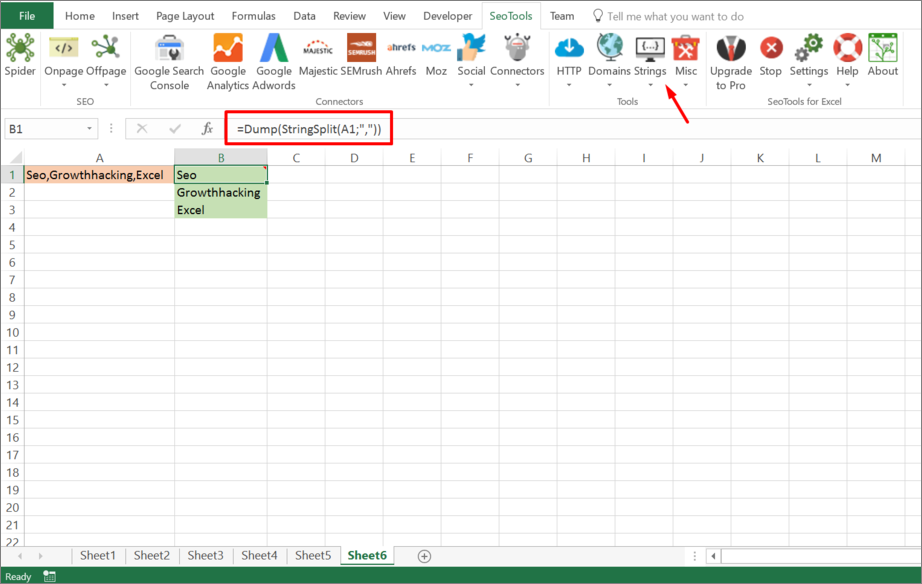This screenshot has width=922, height=584.
Task: Add a new sheet with the plus button
Action: tap(422, 555)
